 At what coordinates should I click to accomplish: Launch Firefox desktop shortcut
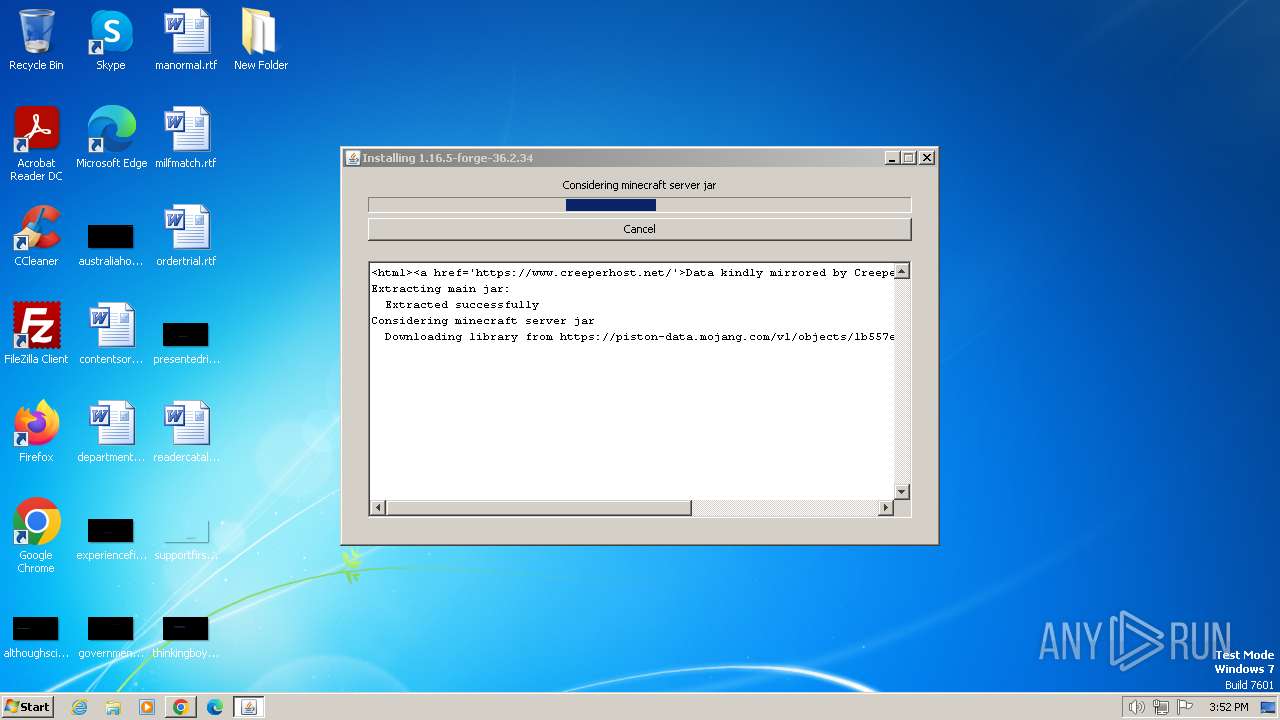(36, 432)
